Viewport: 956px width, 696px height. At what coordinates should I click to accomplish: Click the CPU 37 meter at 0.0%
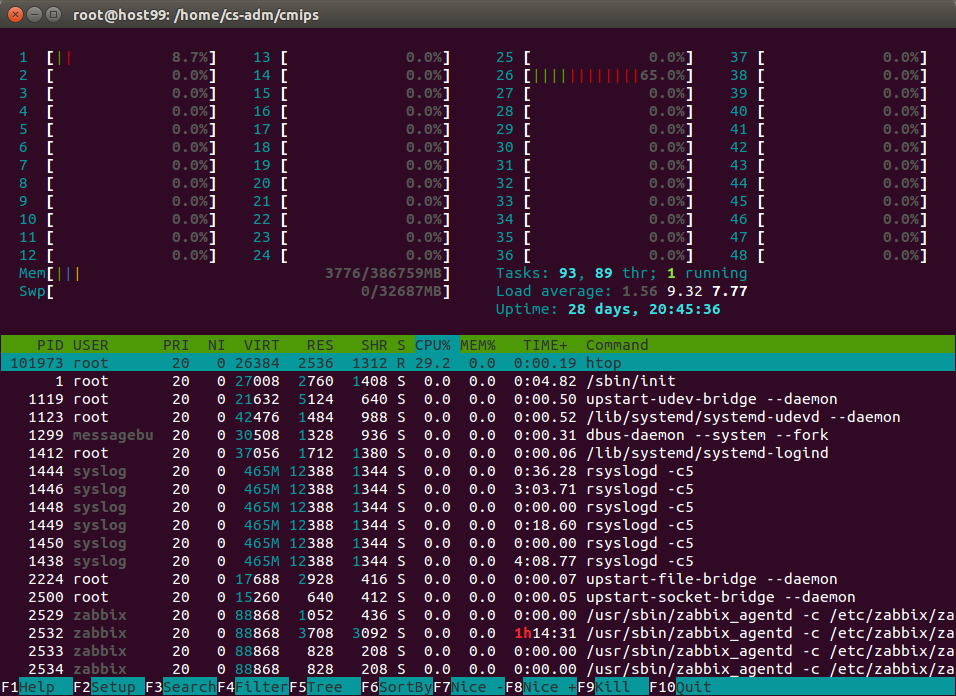pyautogui.click(x=843, y=58)
